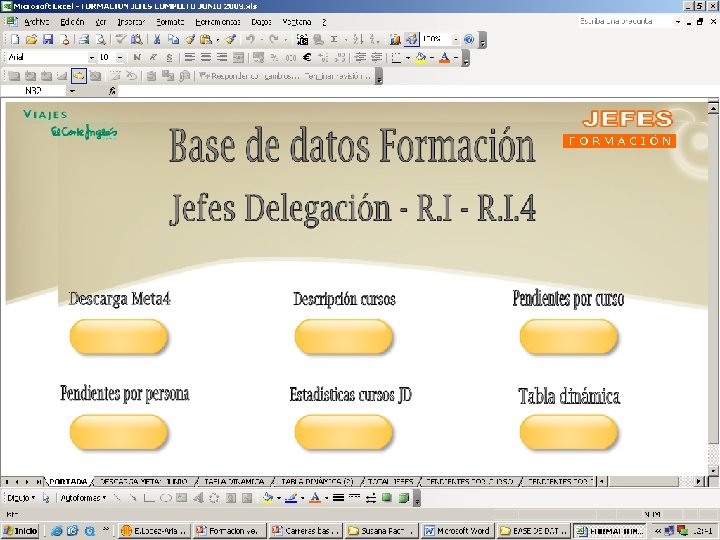Toggle Underline (S) formatting
This screenshot has width=720, height=540.
tap(169, 57)
